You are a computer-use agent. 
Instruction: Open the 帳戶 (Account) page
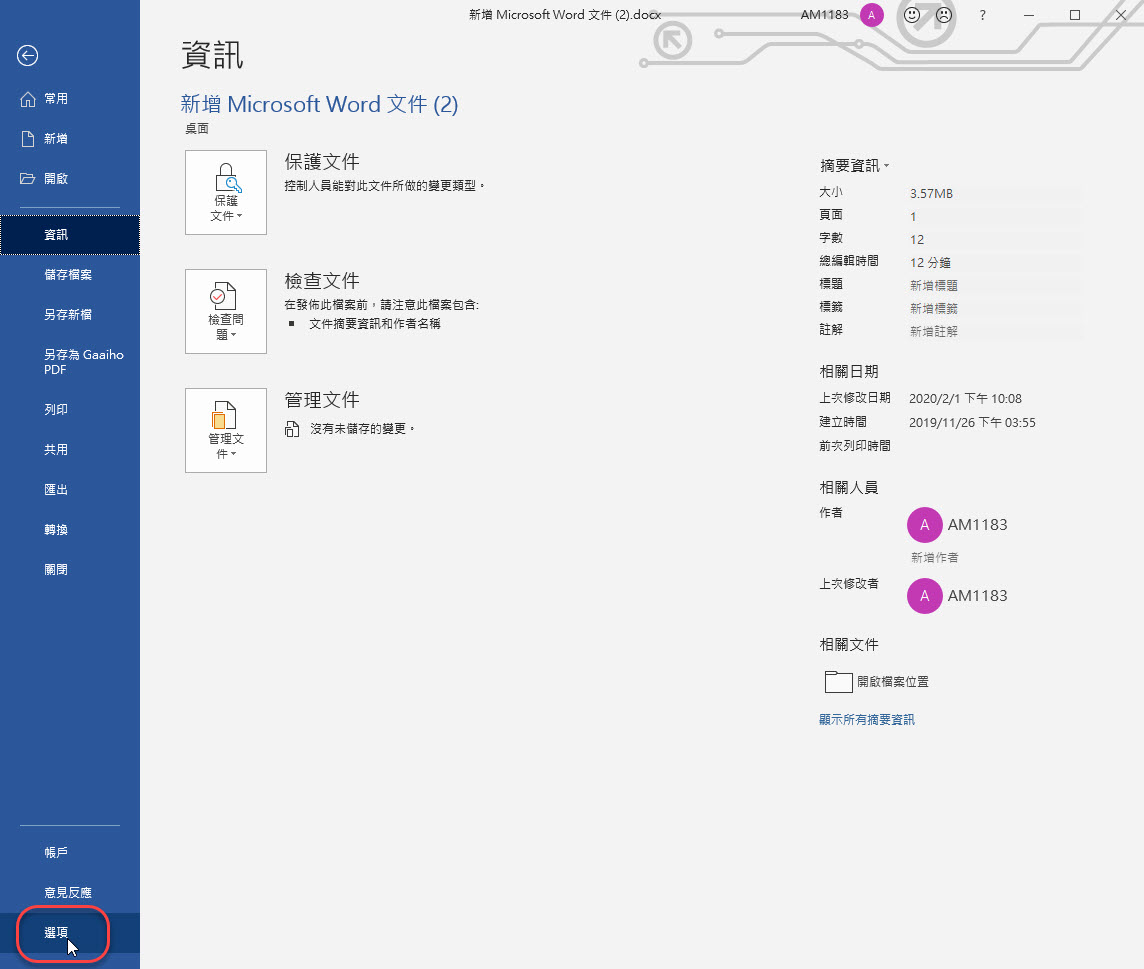(x=70, y=852)
